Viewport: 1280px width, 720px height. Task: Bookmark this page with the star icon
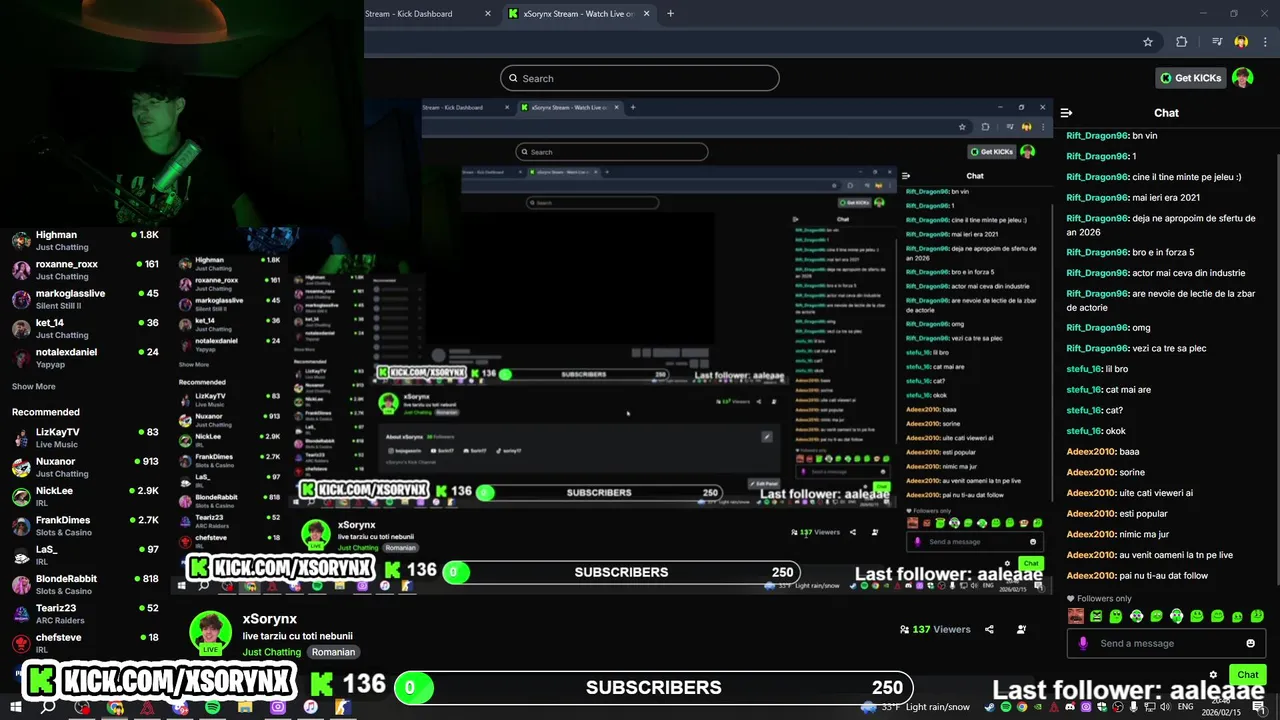[1148, 42]
